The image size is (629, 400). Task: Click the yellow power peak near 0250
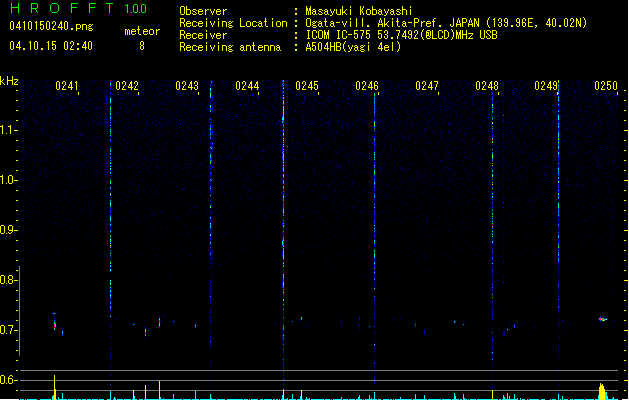(602, 392)
